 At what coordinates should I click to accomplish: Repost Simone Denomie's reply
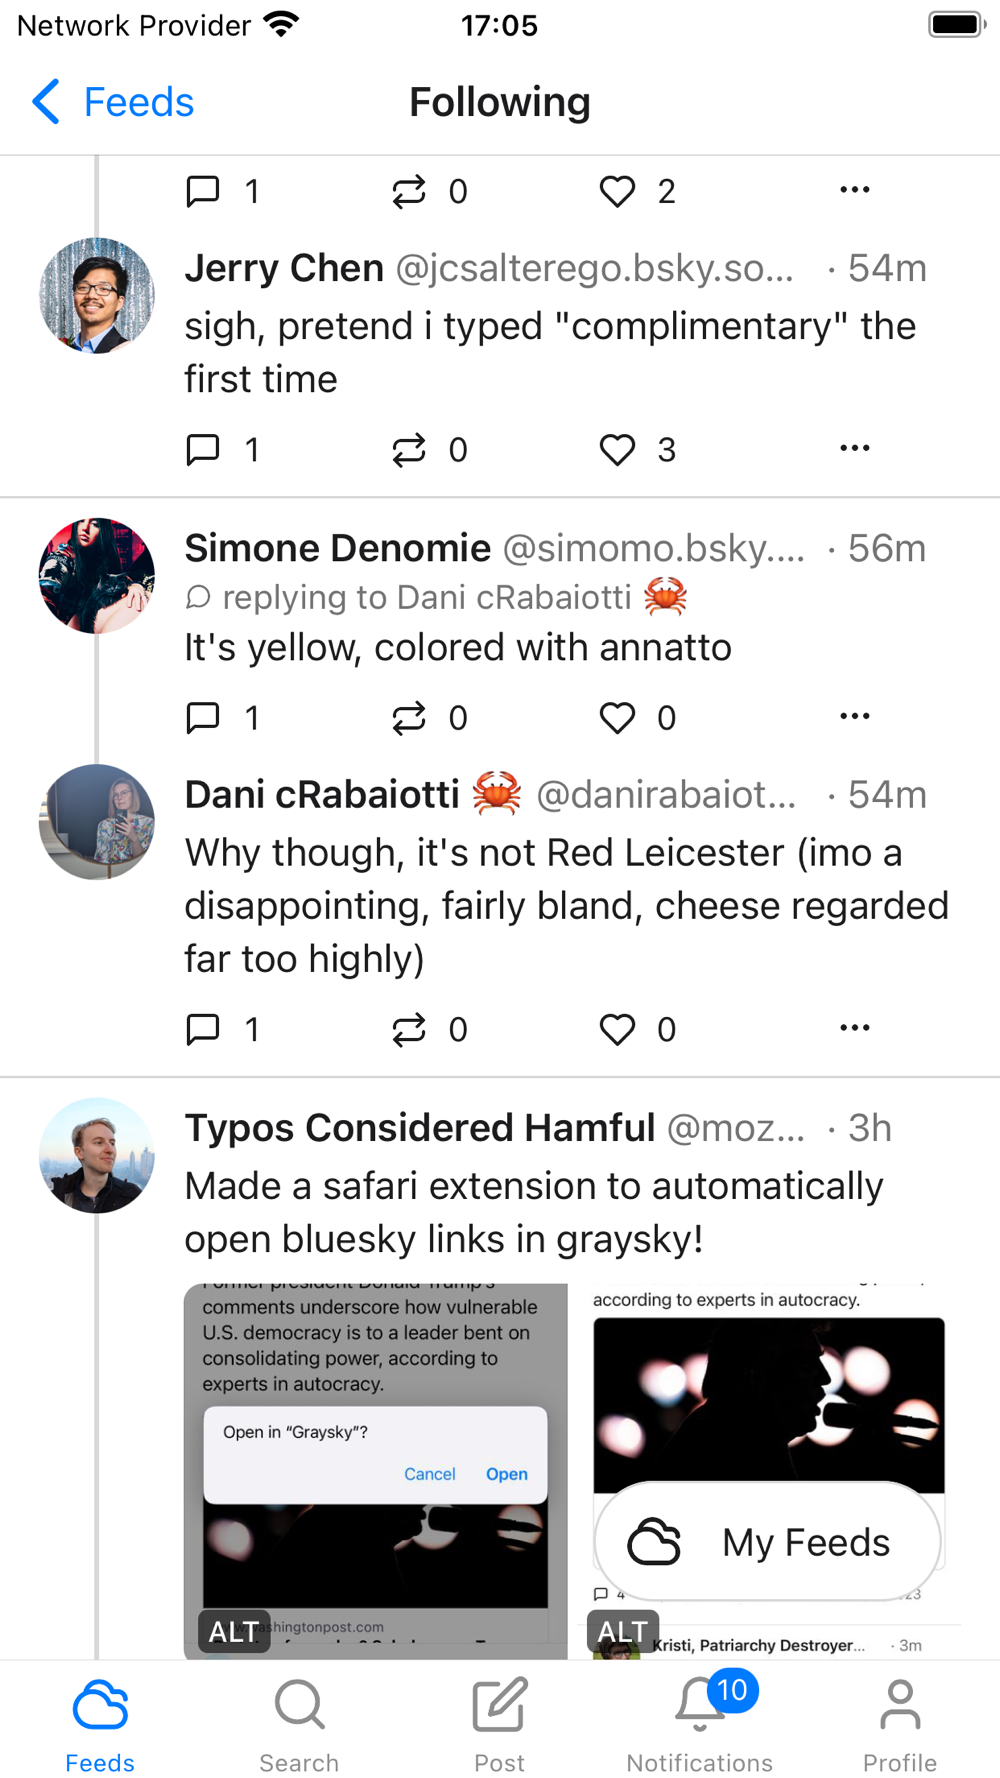tap(409, 718)
